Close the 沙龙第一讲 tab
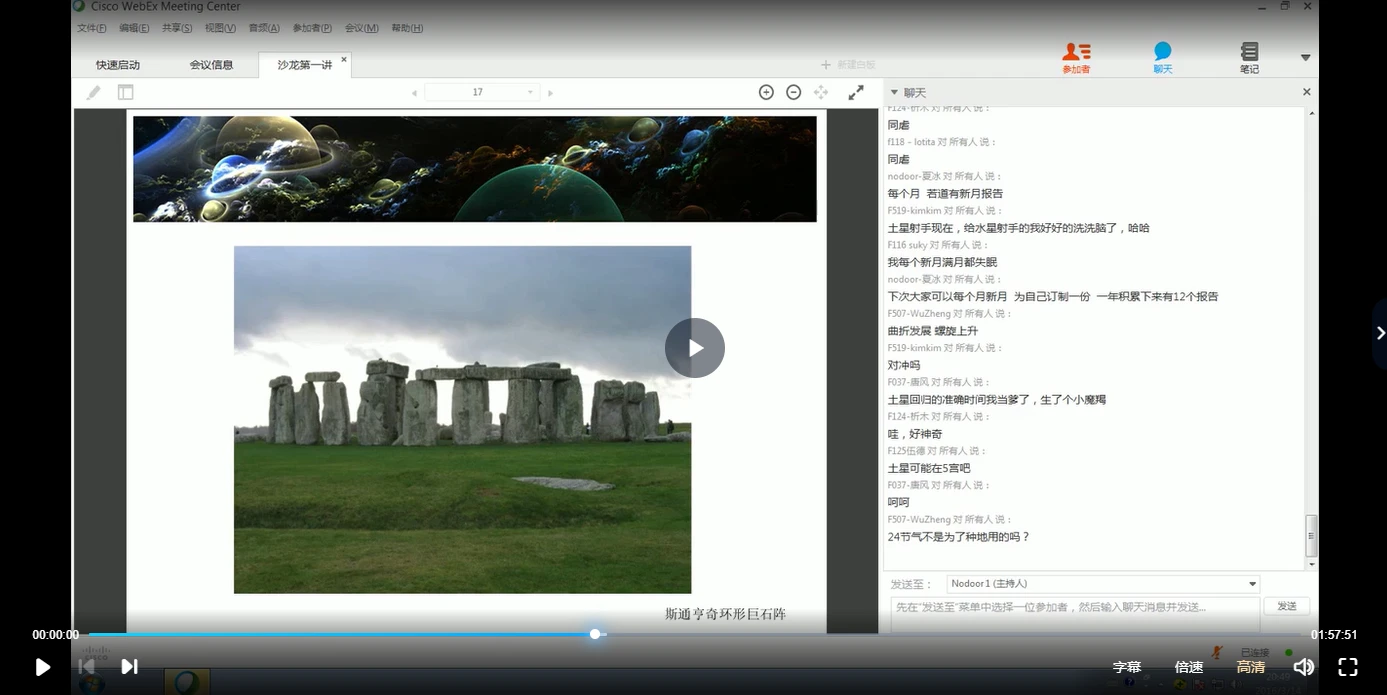1387x695 pixels. (x=344, y=59)
